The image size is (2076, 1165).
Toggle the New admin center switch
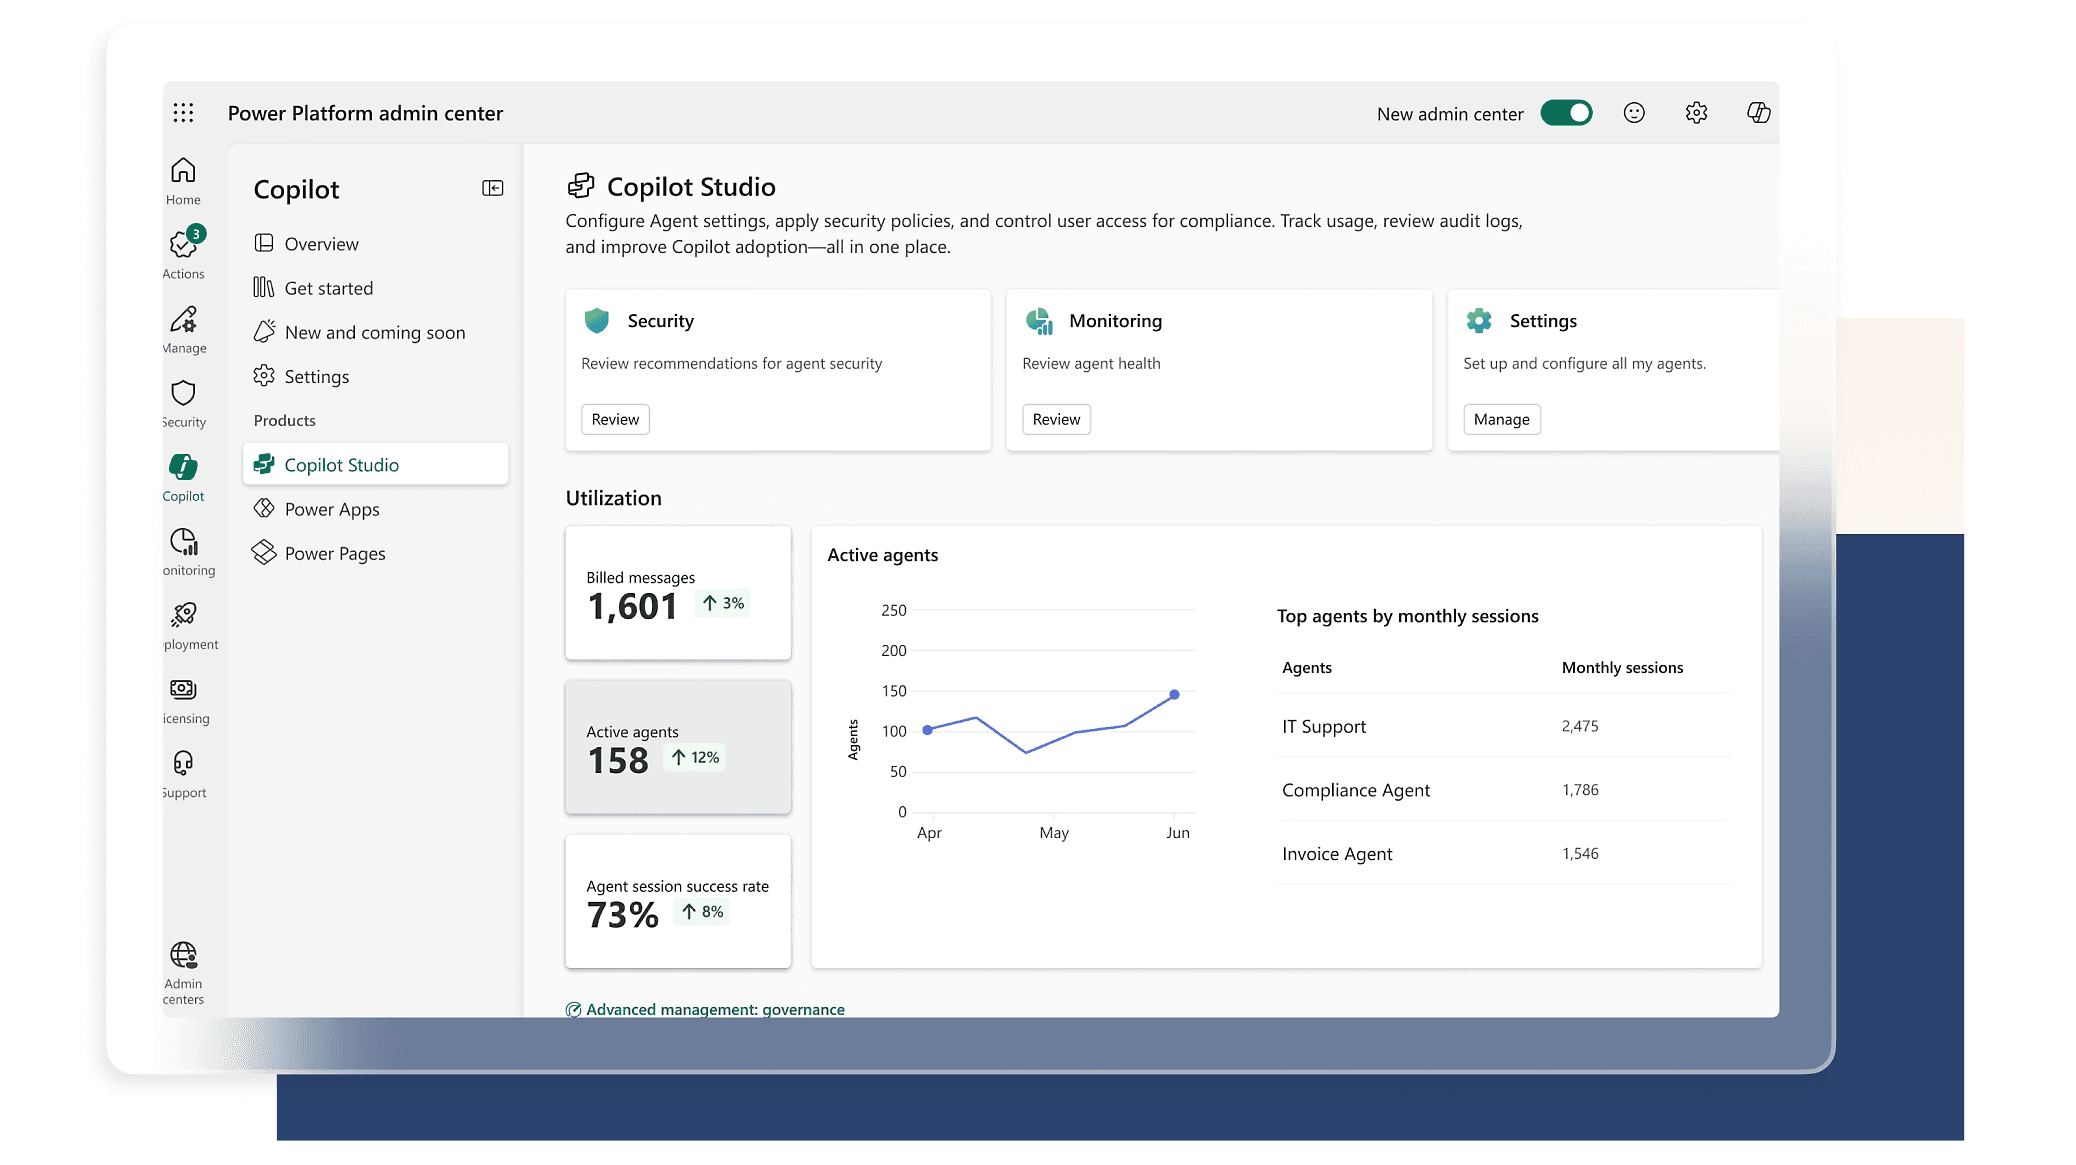[1566, 113]
